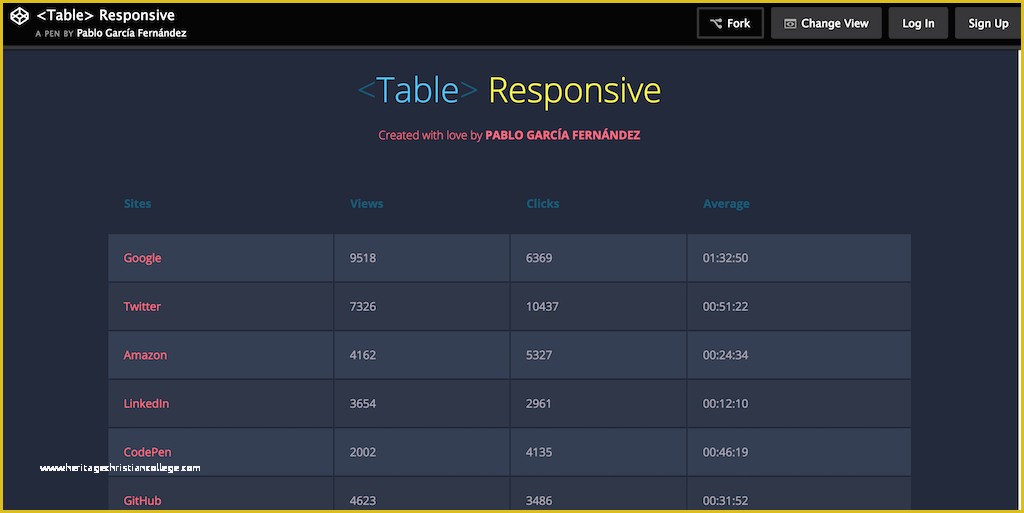The image size is (1024, 513).
Task: Select GitHub views value 4623
Action: pos(362,501)
